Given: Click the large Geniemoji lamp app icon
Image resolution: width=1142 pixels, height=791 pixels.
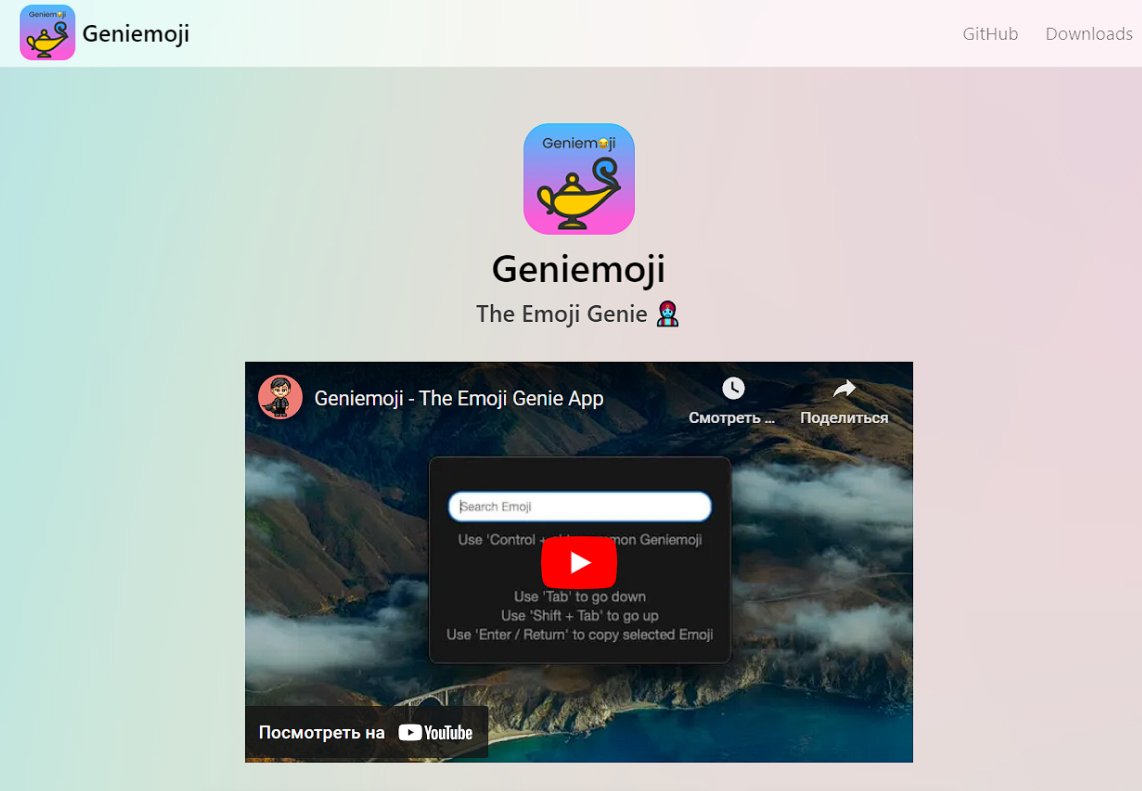Looking at the screenshot, I should click(579, 178).
